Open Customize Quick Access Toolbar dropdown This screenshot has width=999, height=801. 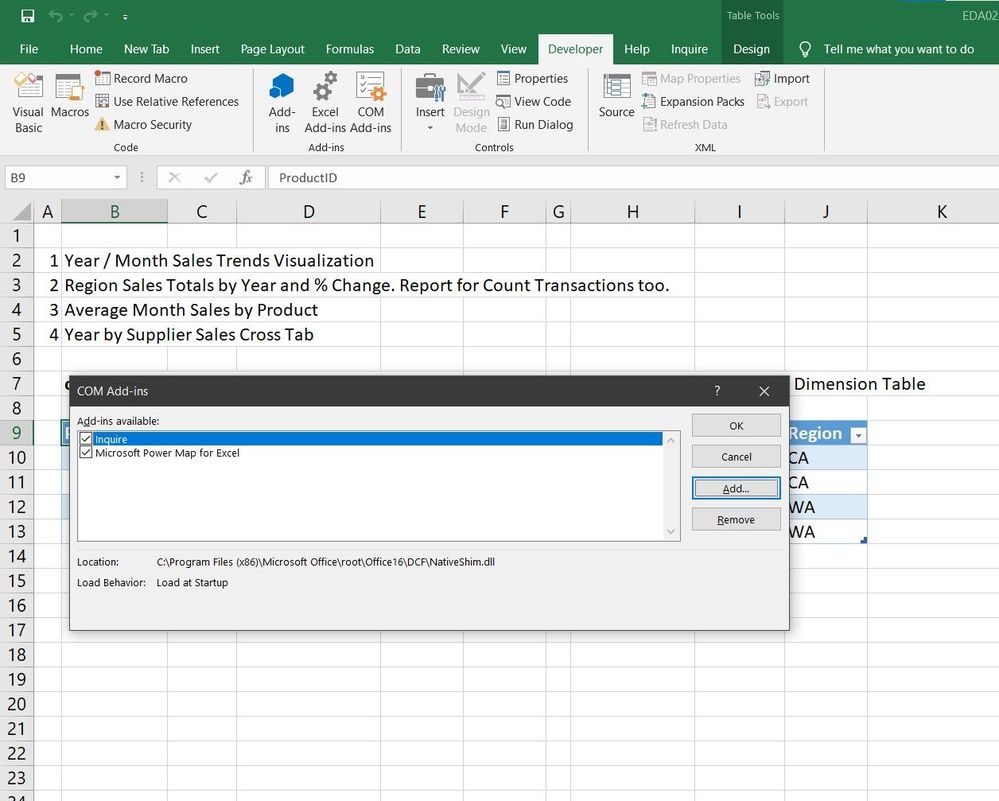point(125,17)
